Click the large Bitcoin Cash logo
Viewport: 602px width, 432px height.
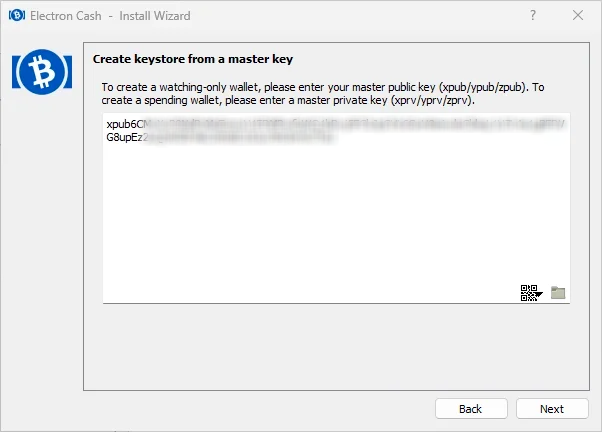point(42,72)
